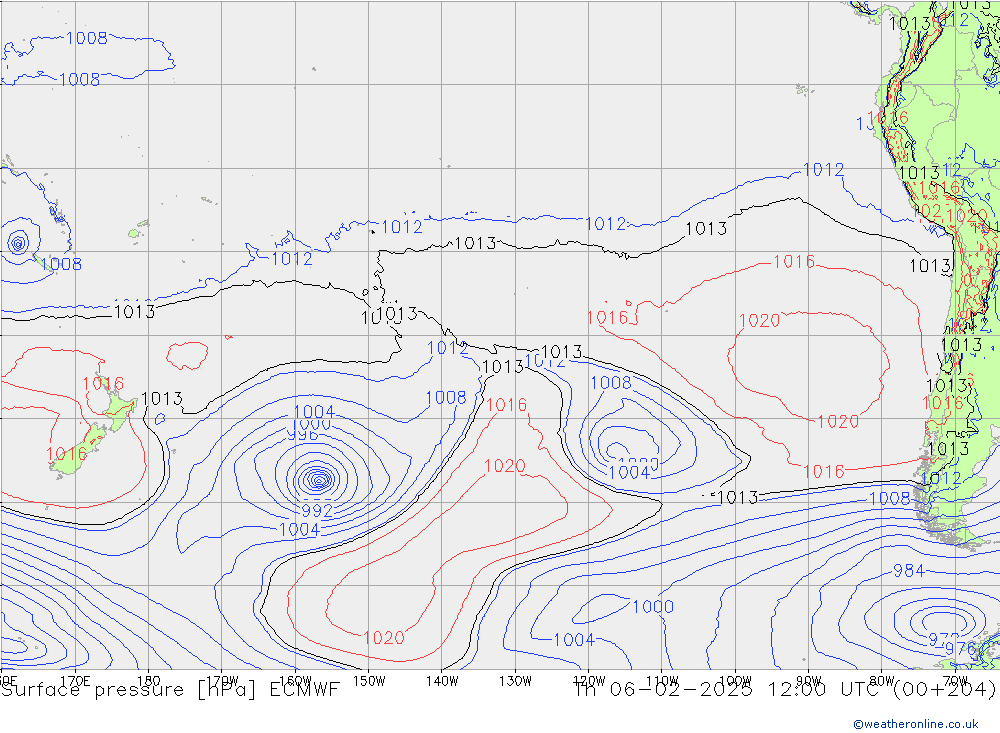Click the 140W longitude label

coord(442,681)
